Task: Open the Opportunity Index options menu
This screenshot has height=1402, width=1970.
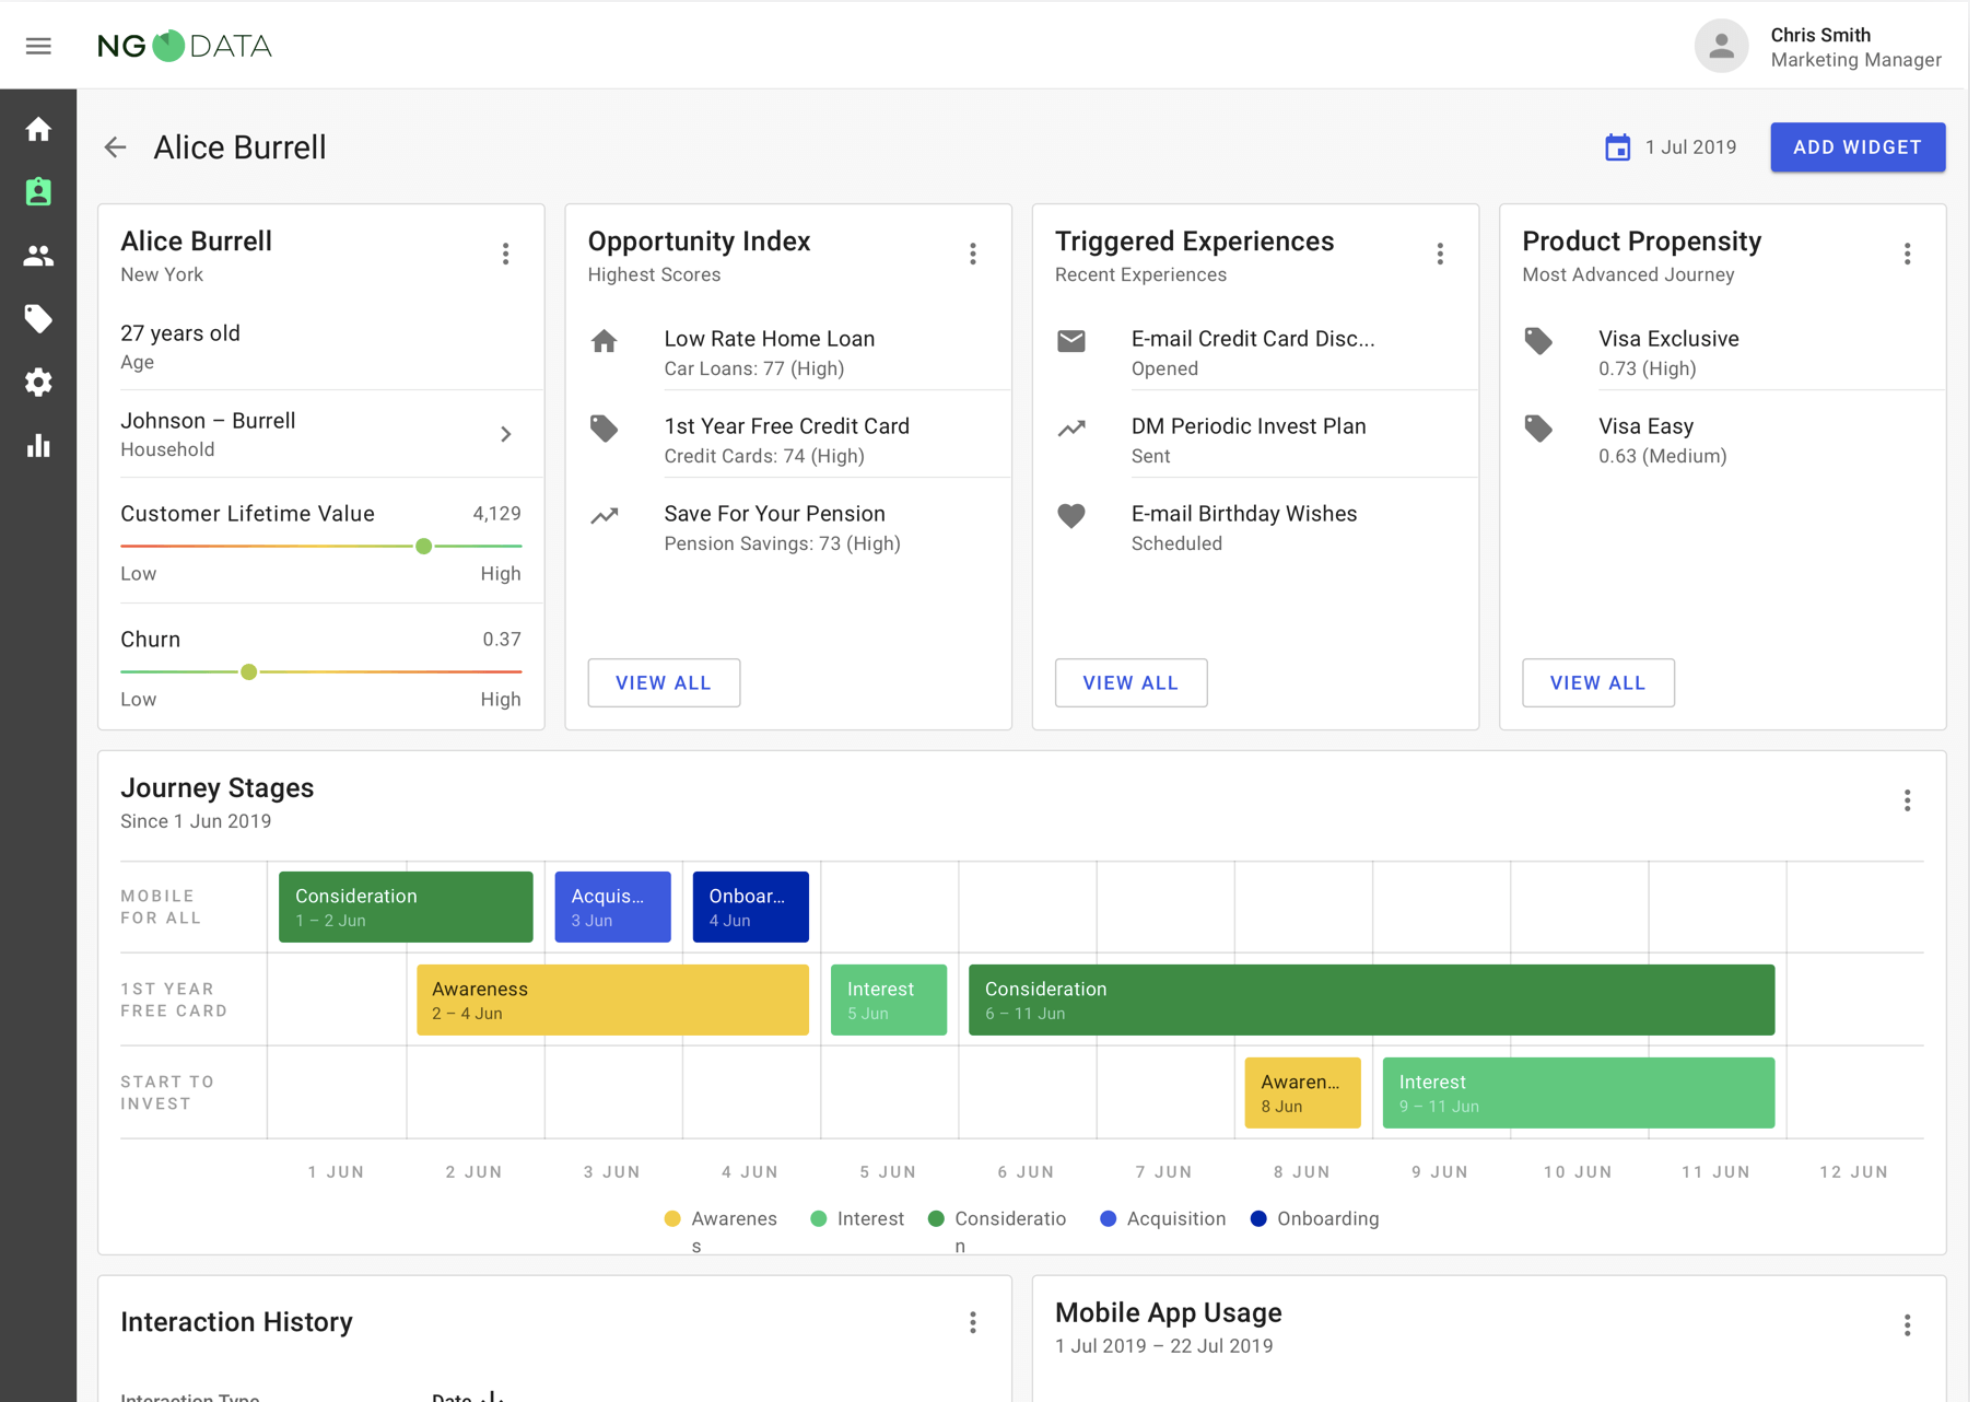Action: click(x=972, y=254)
